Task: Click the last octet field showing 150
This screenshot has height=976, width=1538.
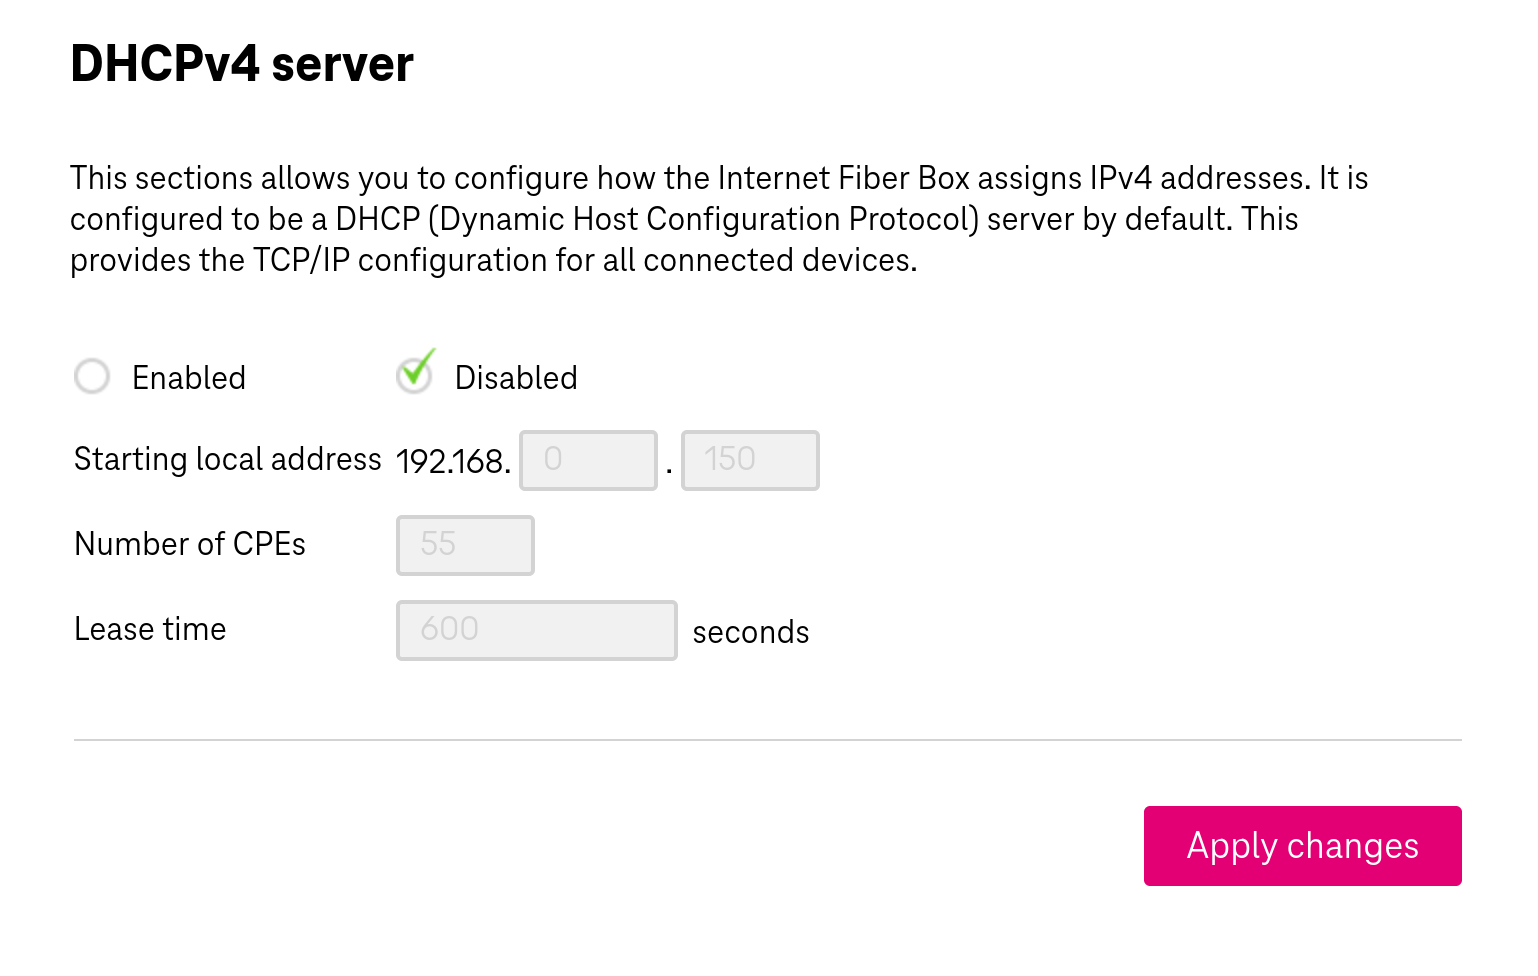Action: (750, 460)
